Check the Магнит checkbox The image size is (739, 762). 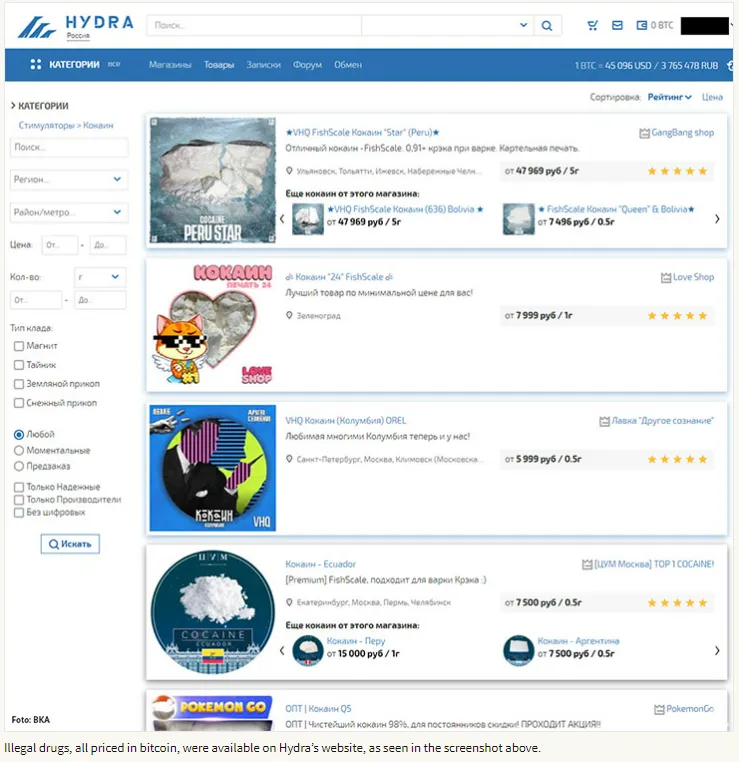tap(19, 346)
